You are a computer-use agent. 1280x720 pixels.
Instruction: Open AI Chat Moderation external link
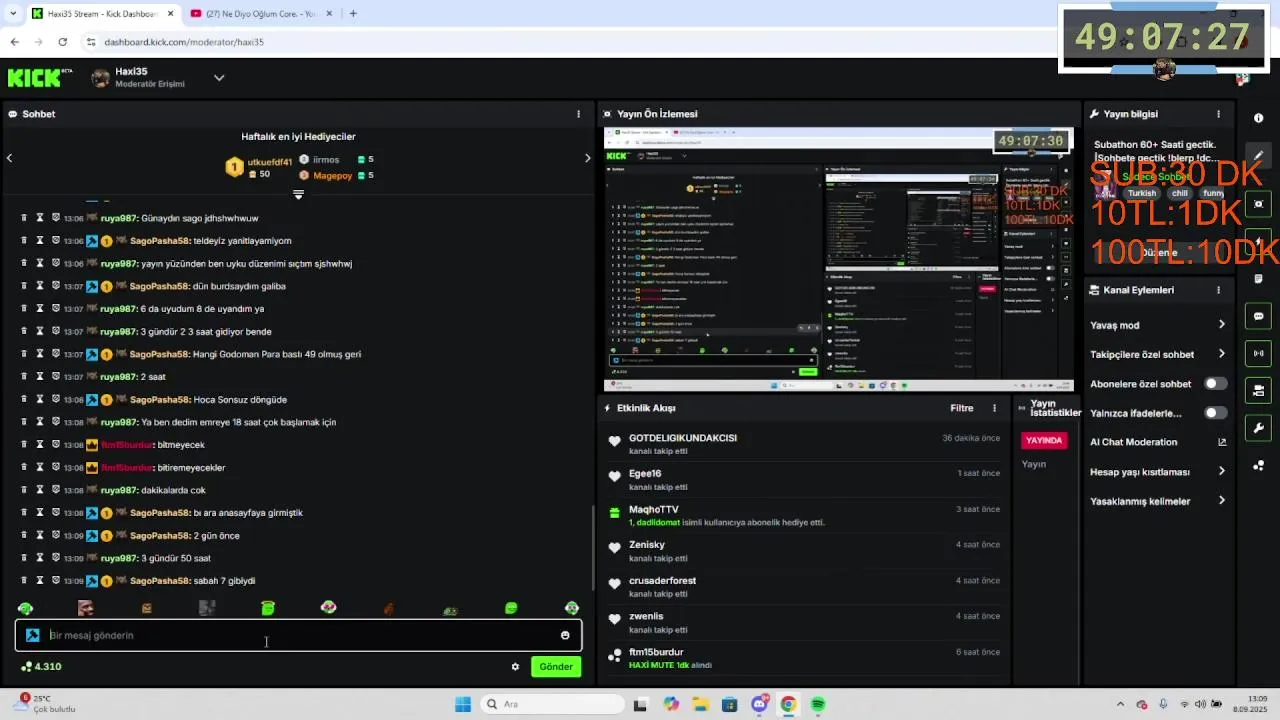click(x=1222, y=442)
